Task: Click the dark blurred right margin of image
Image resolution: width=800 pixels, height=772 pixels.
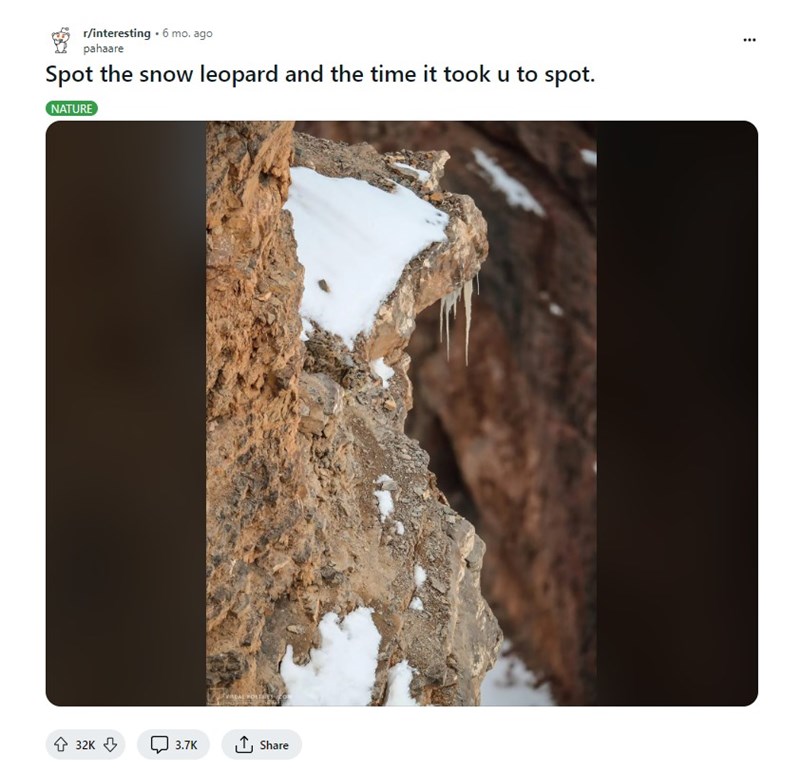Action: (677, 413)
